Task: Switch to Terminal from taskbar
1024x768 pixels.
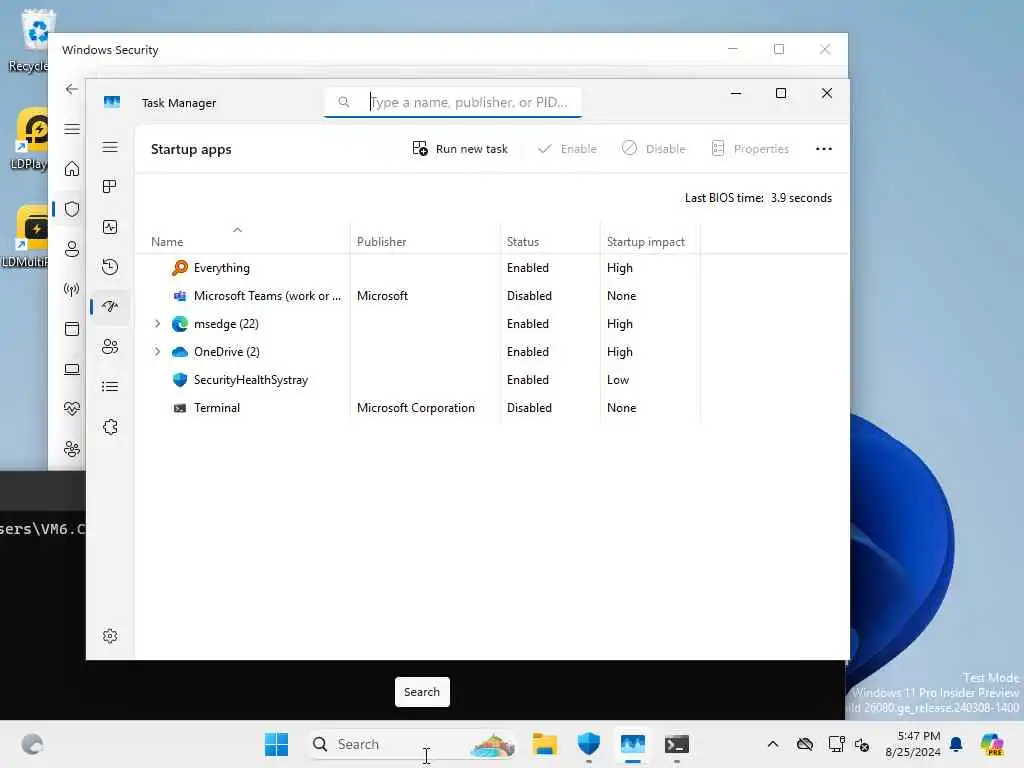Action: 677,744
